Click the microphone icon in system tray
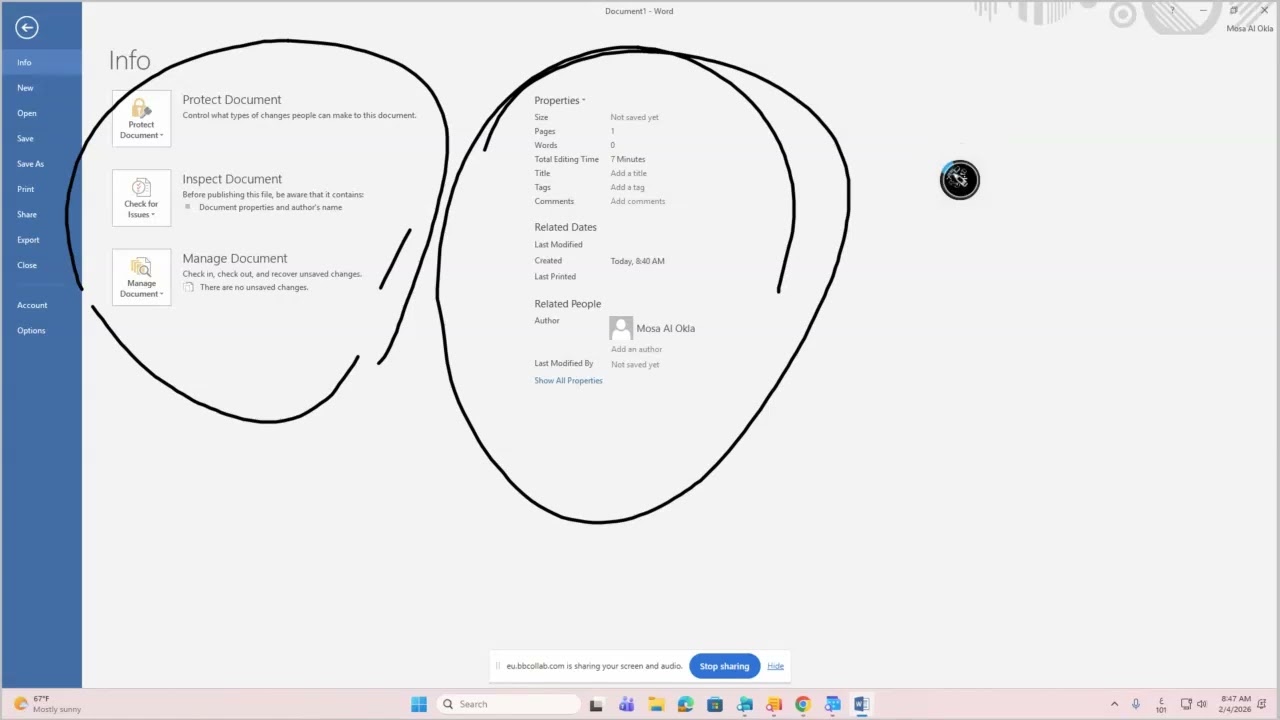The height and width of the screenshot is (720, 1280). [1136, 704]
